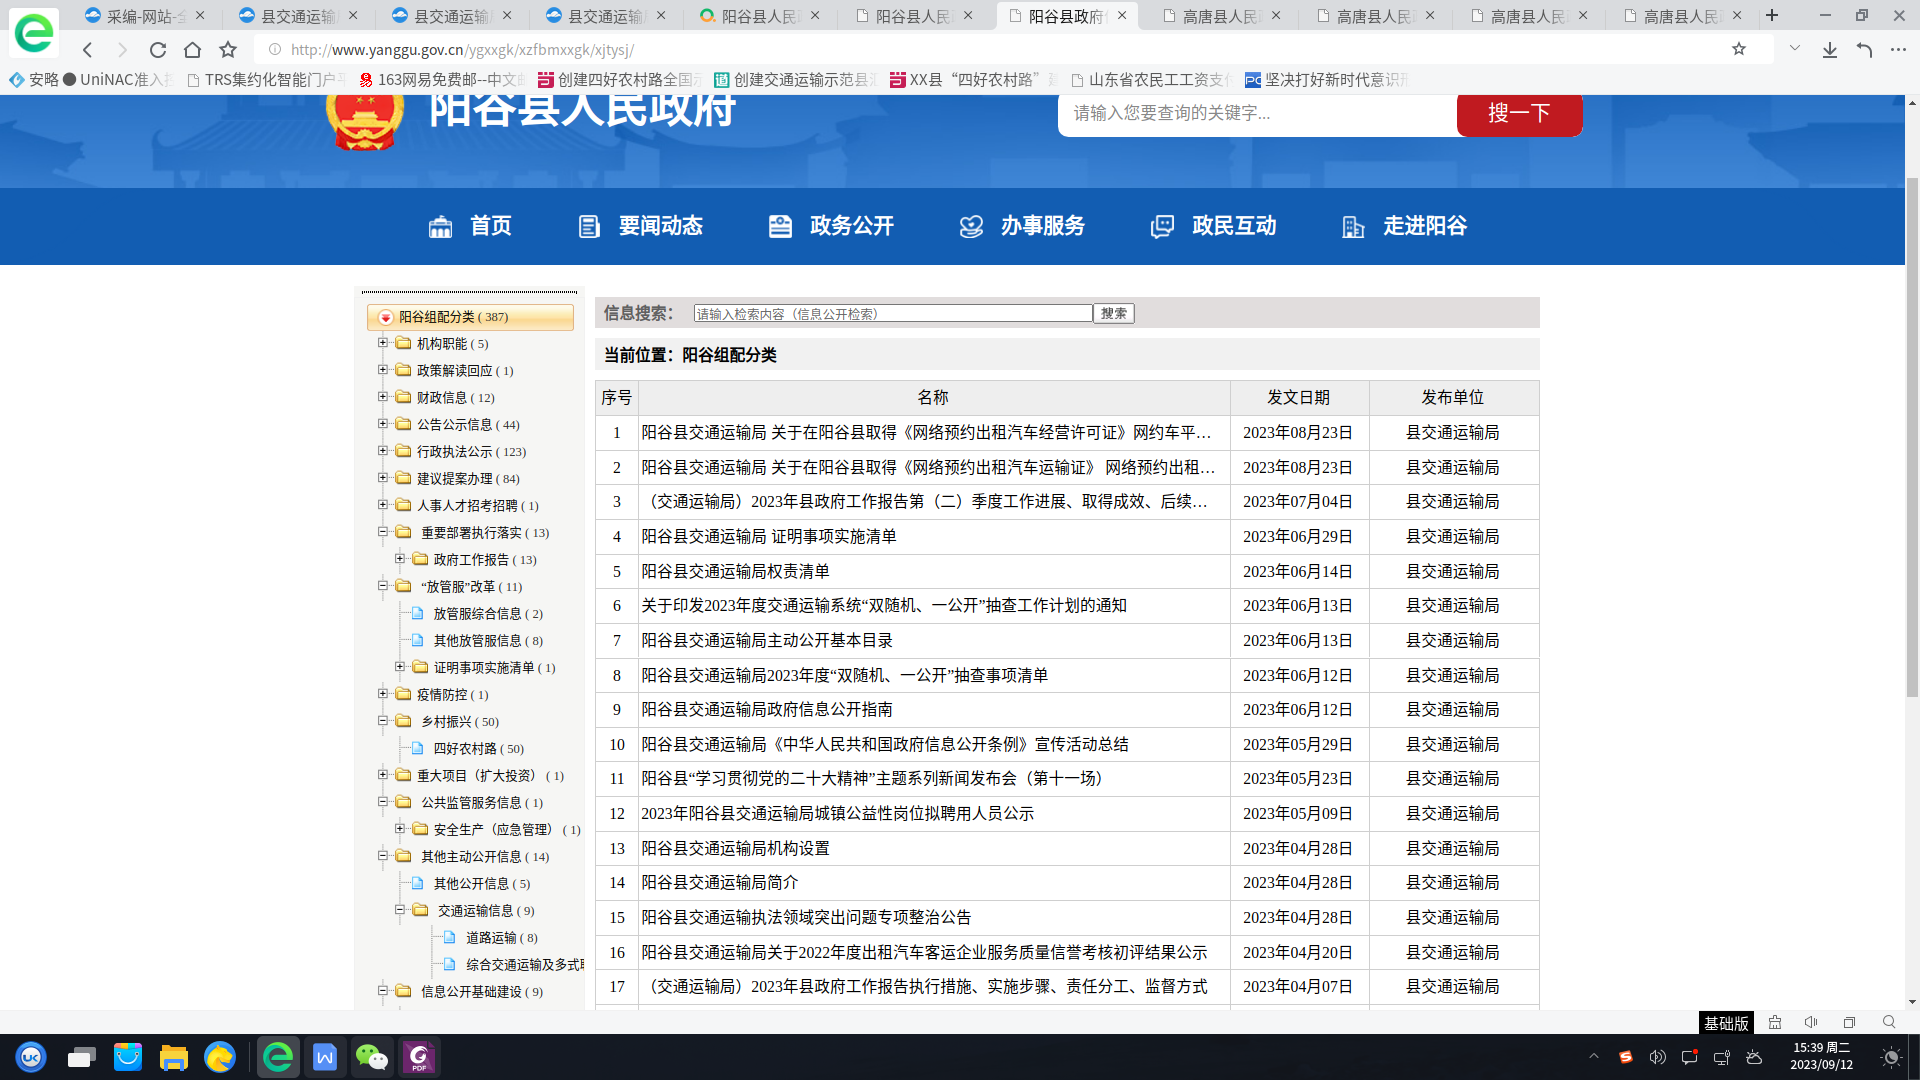The width and height of the screenshot is (1920, 1080).
Task: Expand the 建议提案办理 tree node
Action: (382, 478)
